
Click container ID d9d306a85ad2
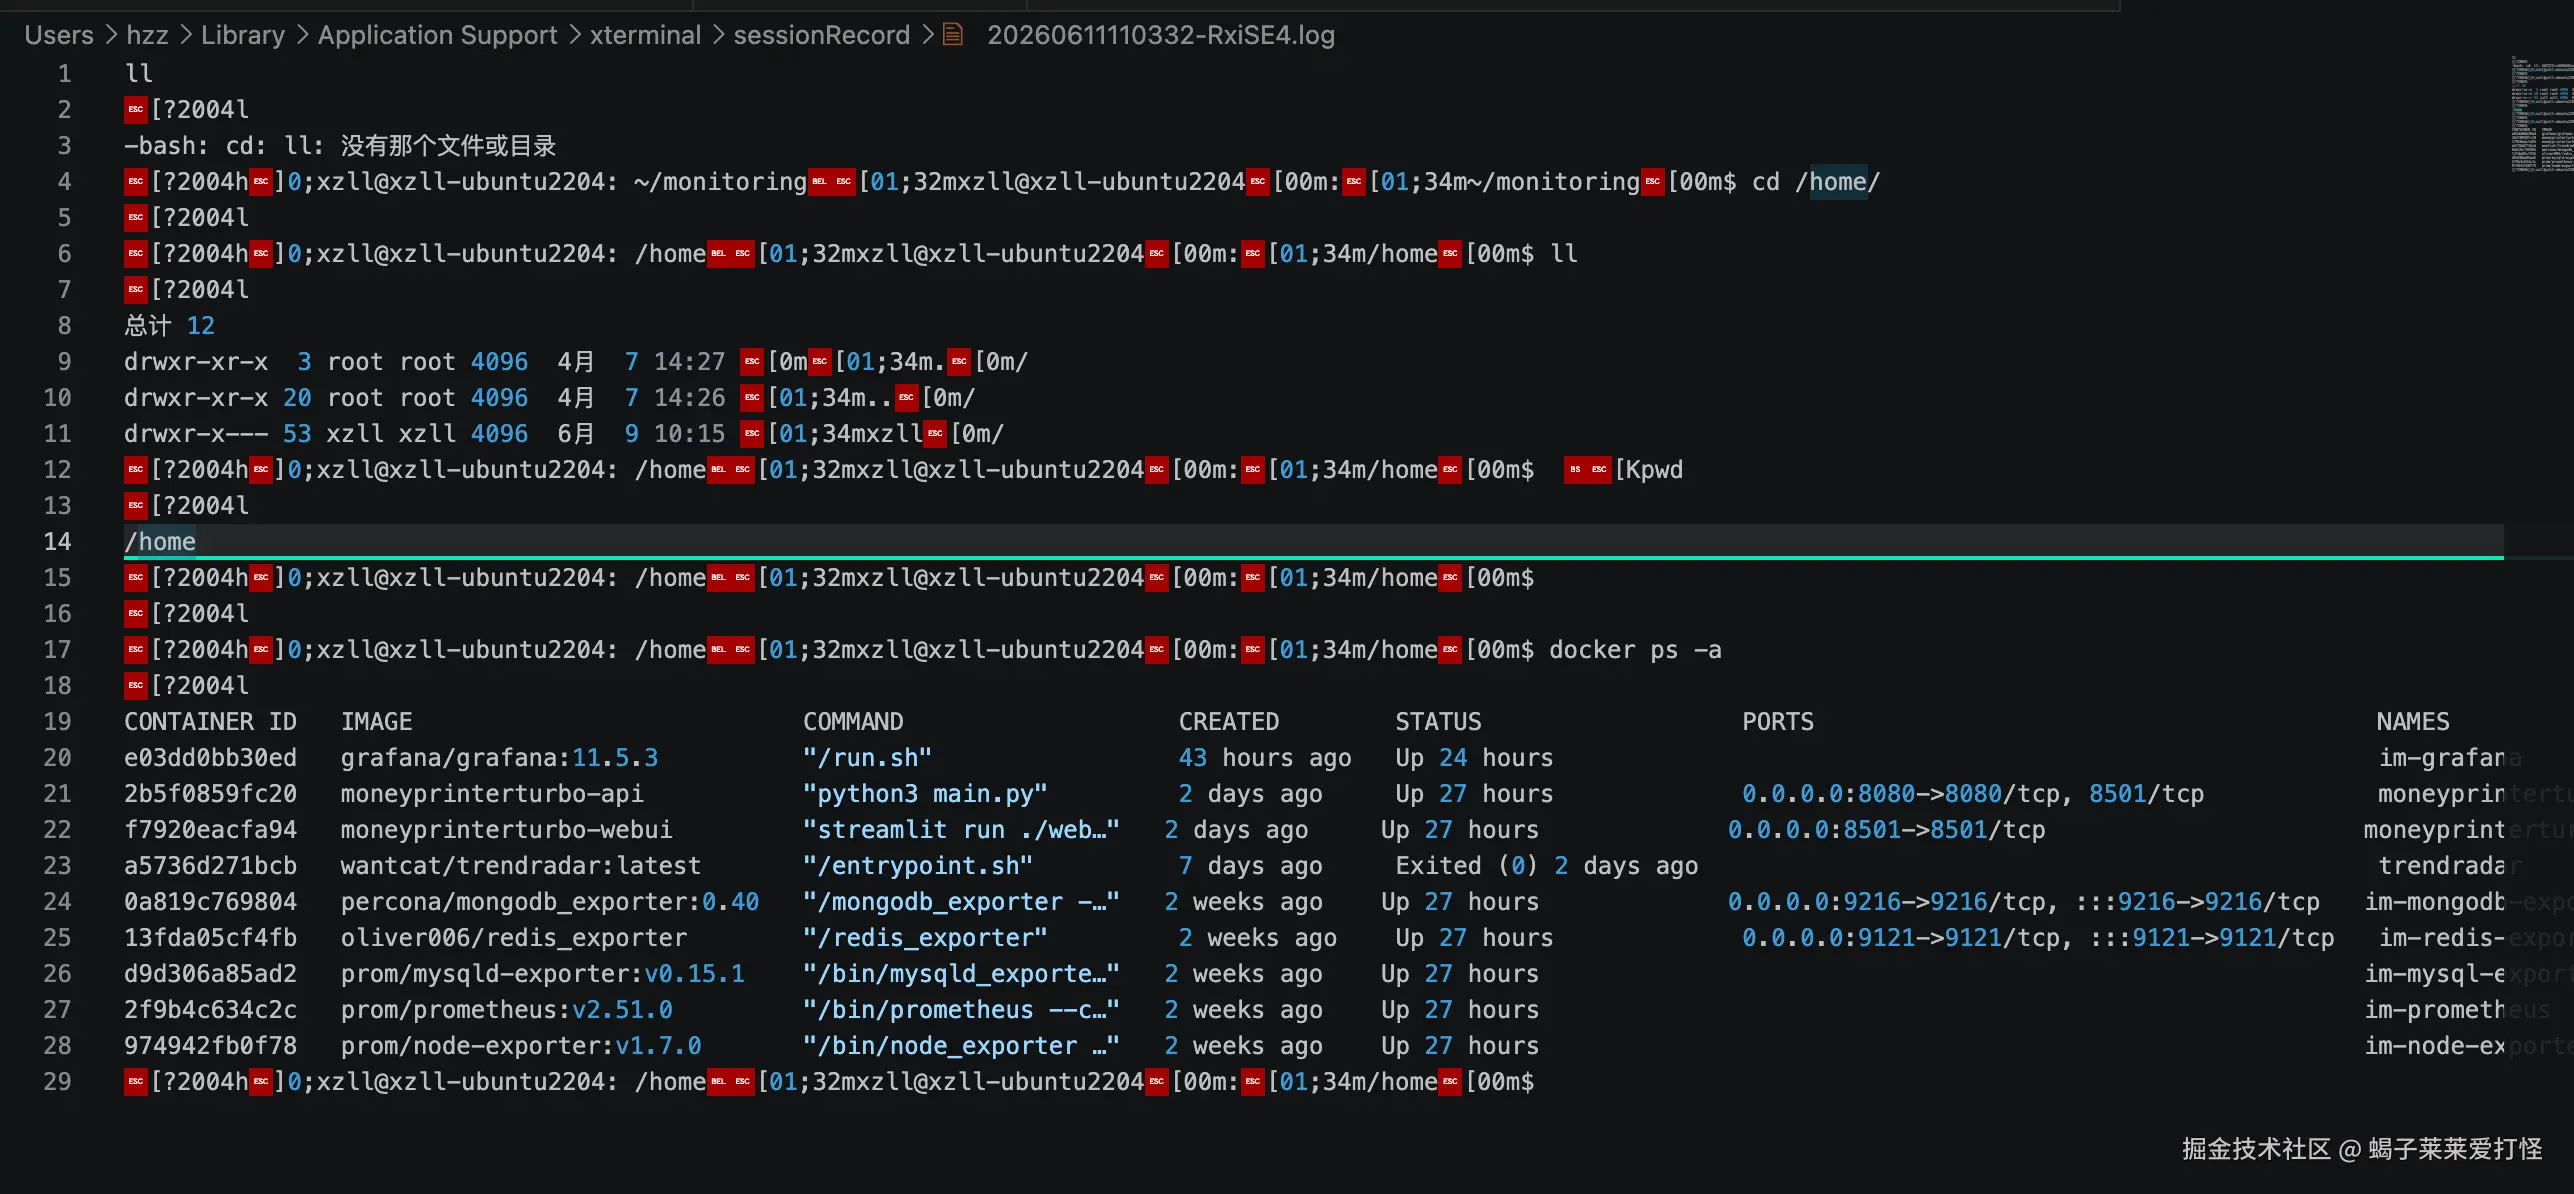(211, 974)
